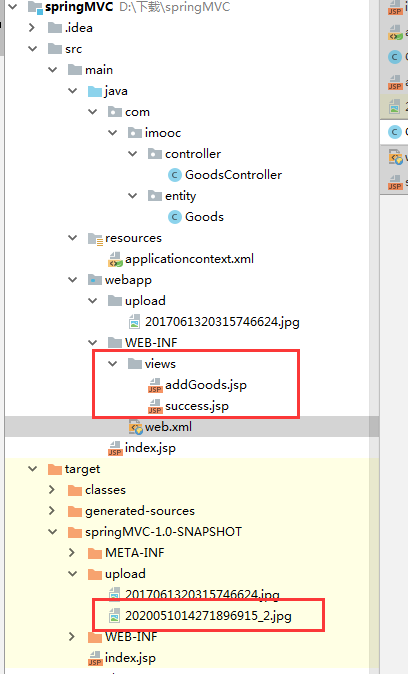
Task: Collapse the src folder node
Action: (x=32, y=49)
